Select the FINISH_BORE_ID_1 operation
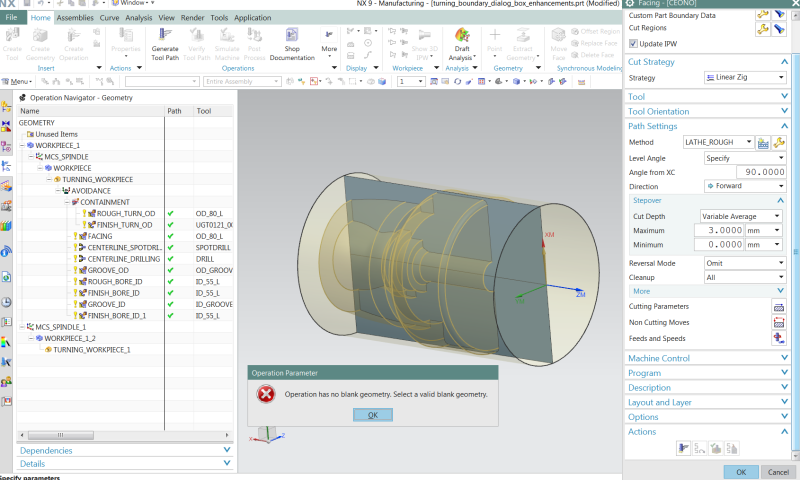The height and width of the screenshot is (480, 800). click(x=116, y=316)
